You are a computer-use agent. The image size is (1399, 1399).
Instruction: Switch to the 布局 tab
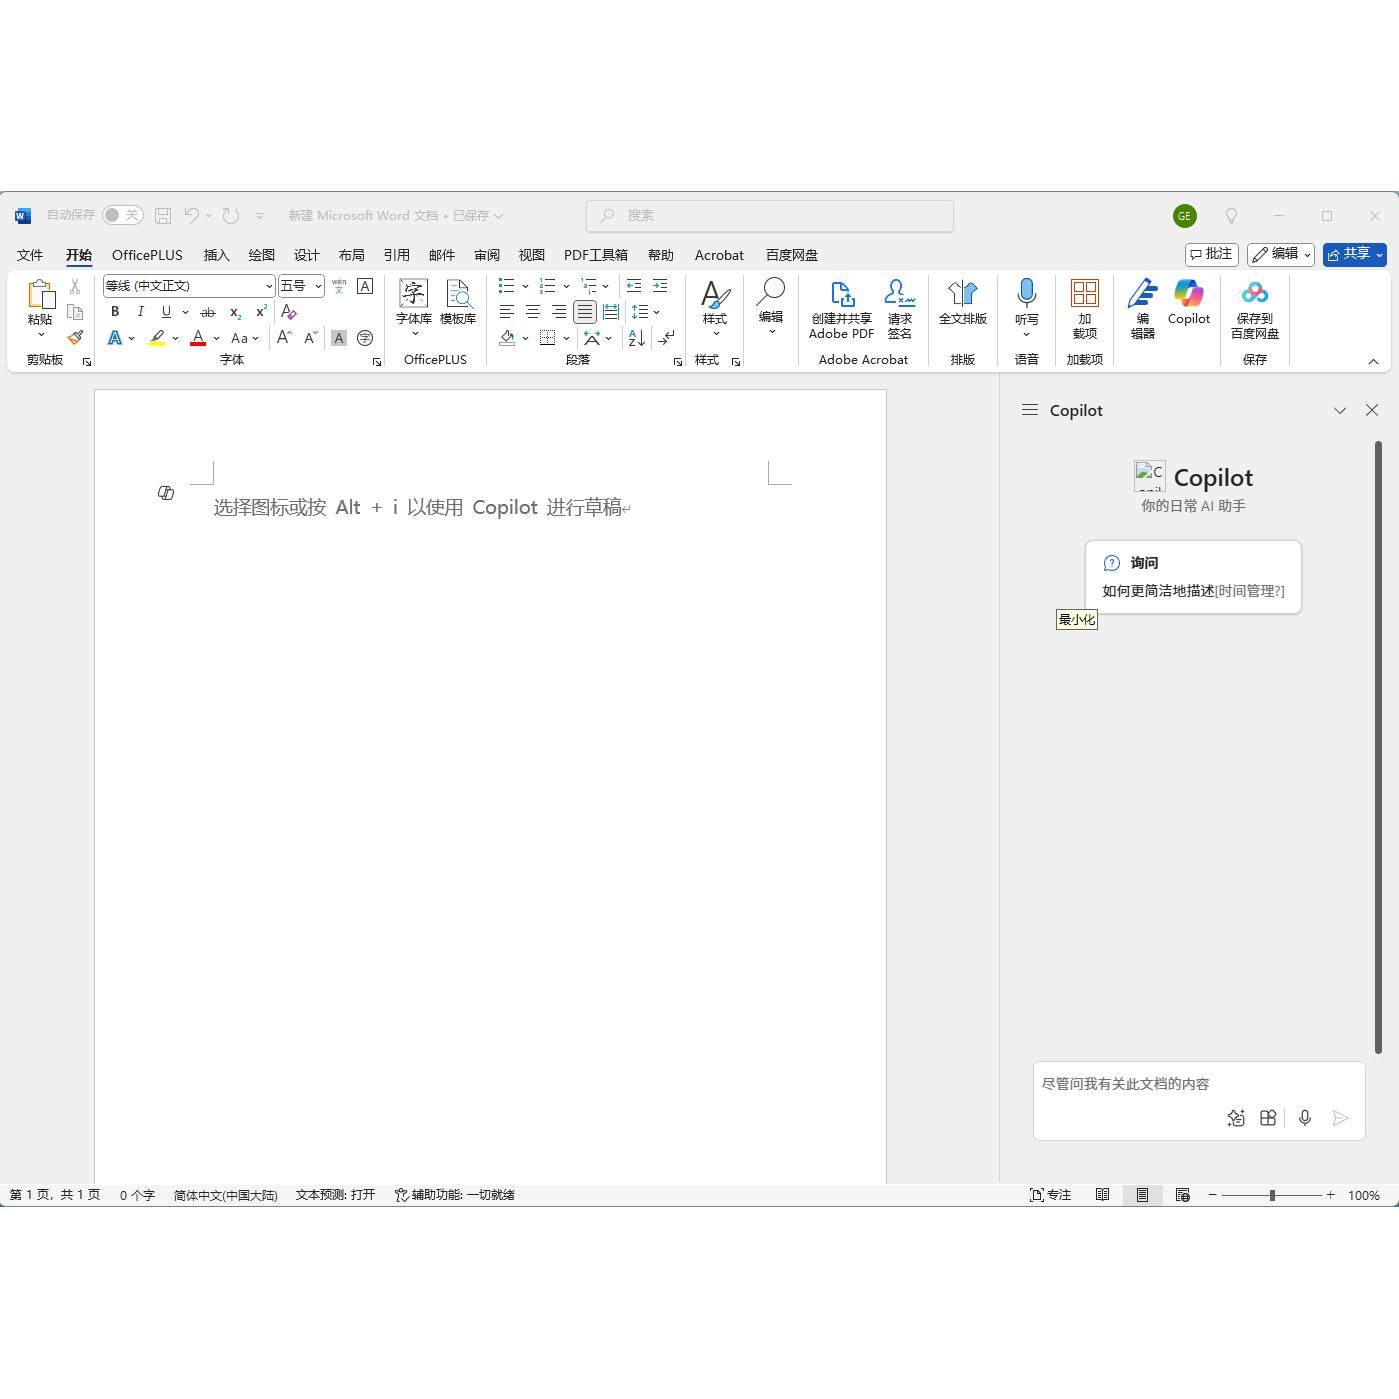pyautogui.click(x=351, y=255)
